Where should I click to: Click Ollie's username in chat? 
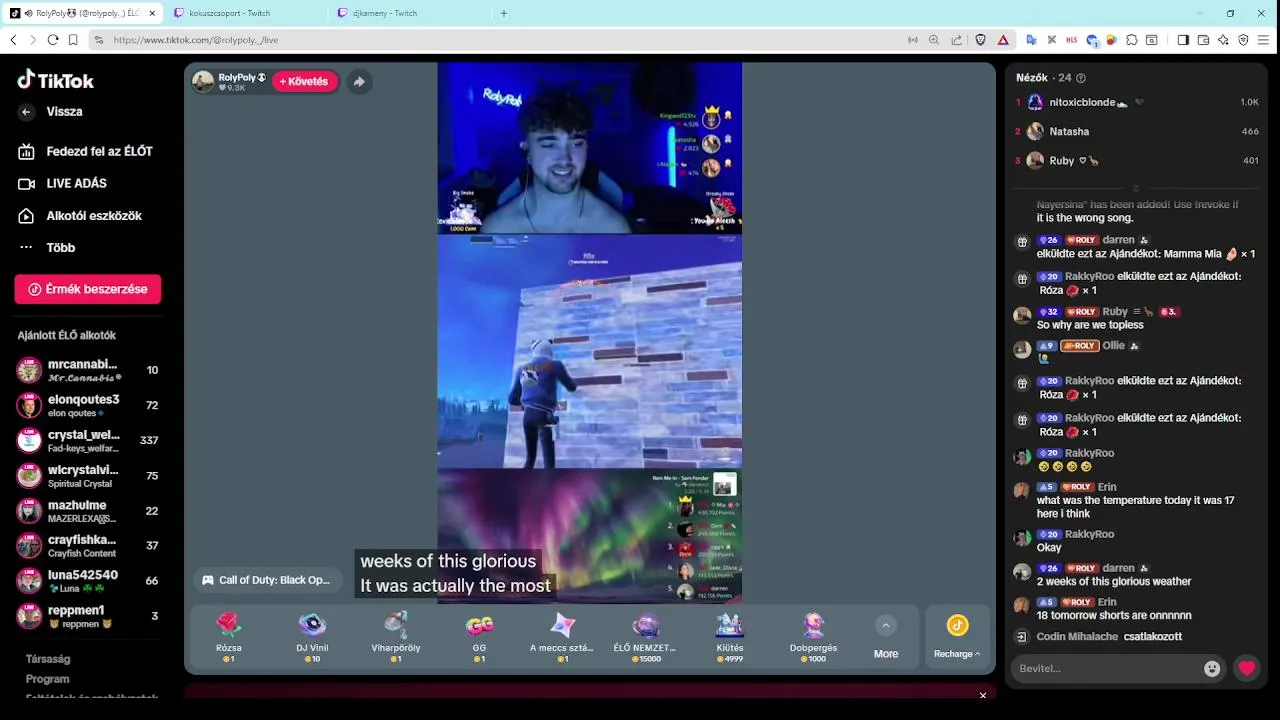[1113, 346]
